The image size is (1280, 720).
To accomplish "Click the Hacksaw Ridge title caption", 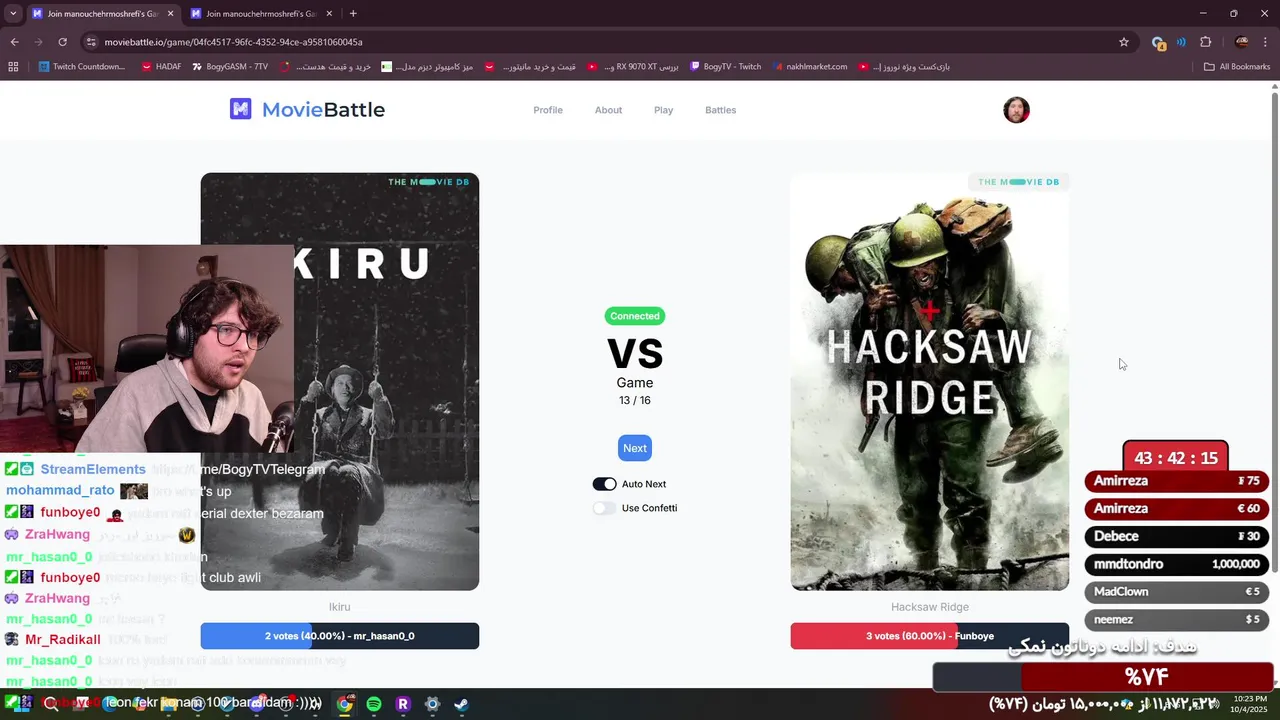I will (x=930, y=607).
